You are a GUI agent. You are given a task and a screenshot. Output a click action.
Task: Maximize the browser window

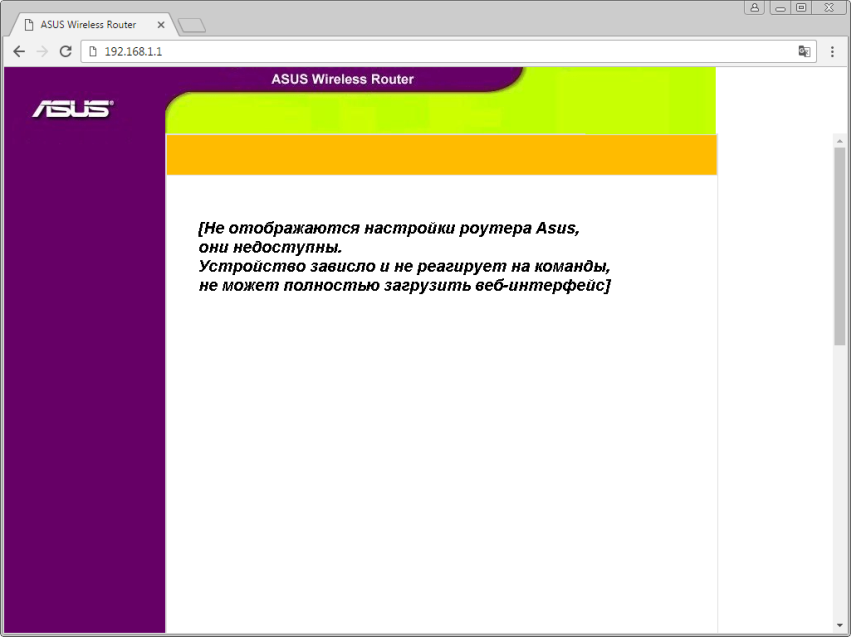coord(801,8)
